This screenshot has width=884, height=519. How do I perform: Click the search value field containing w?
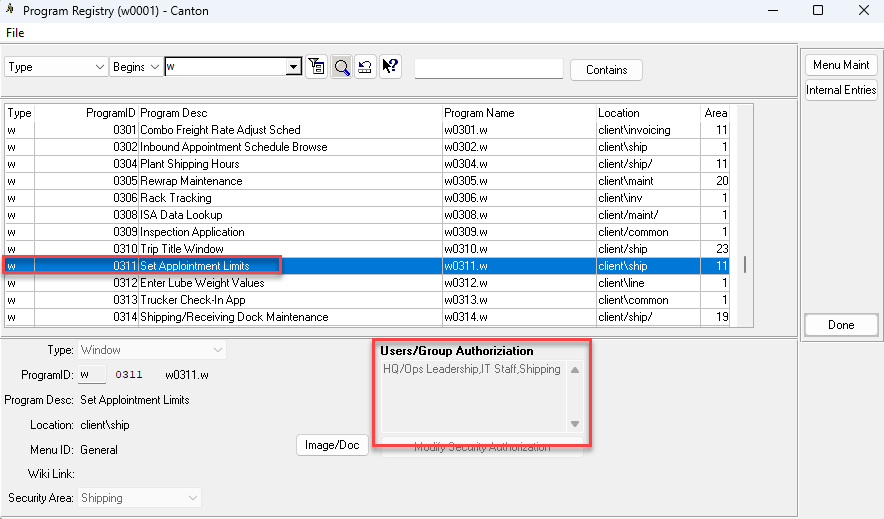226,67
